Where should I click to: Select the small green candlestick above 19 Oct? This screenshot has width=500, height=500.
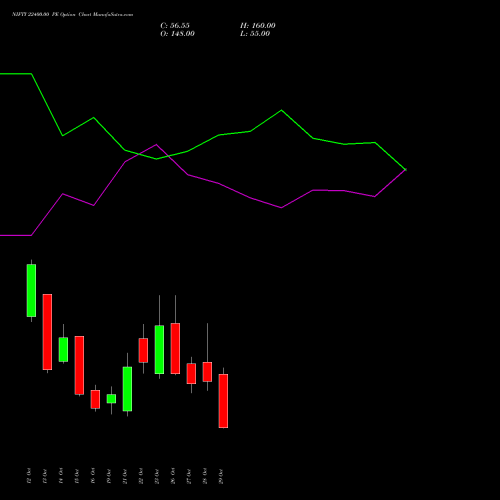tap(111, 399)
